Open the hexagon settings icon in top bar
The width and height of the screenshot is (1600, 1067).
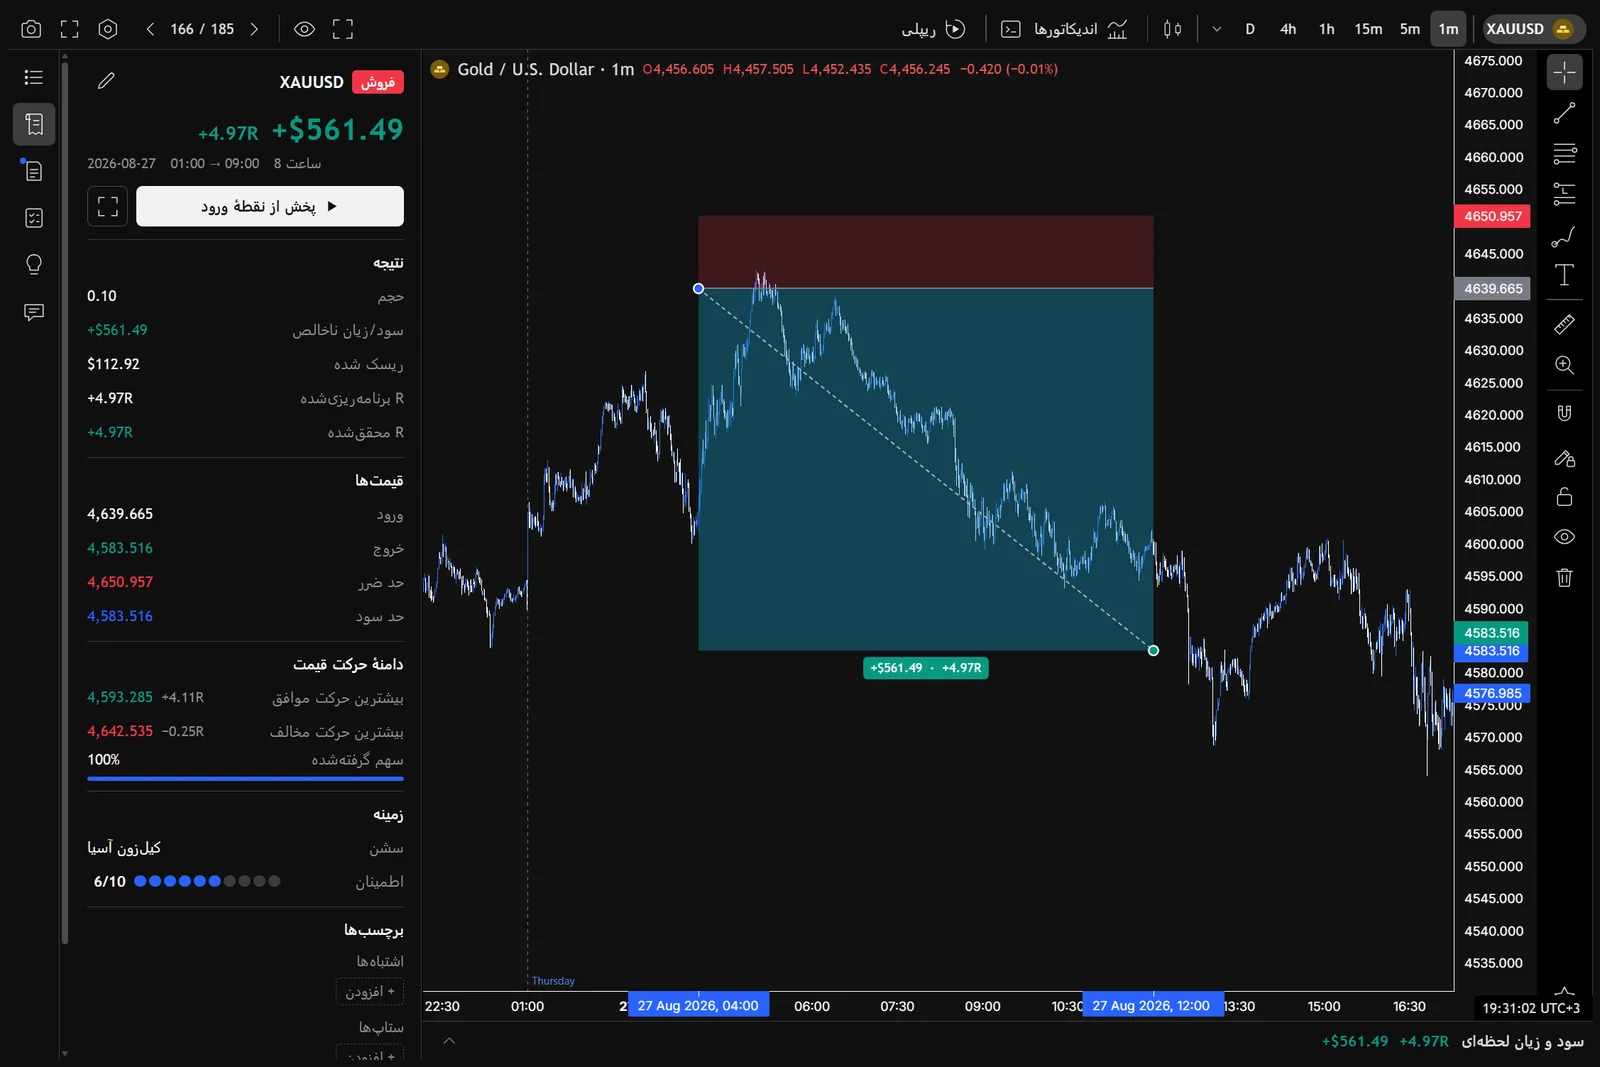point(108,29)
